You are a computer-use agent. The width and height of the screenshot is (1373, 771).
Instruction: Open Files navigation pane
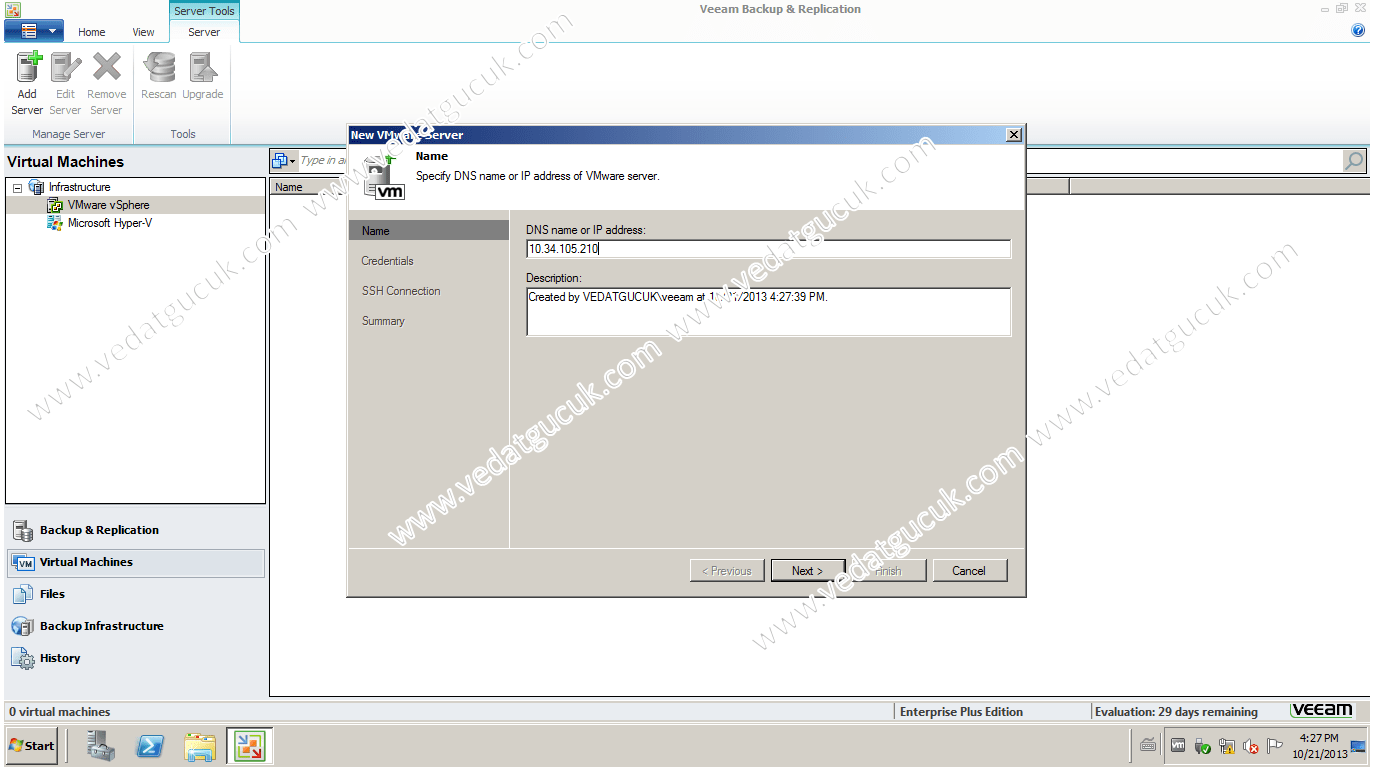click(136, 594)
